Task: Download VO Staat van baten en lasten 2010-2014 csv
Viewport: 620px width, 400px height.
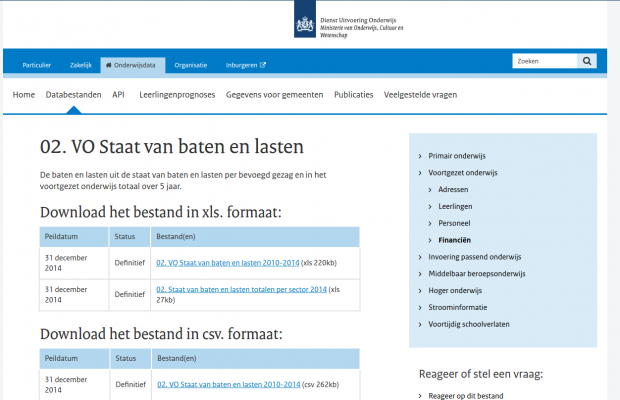Action: [229, 385]
